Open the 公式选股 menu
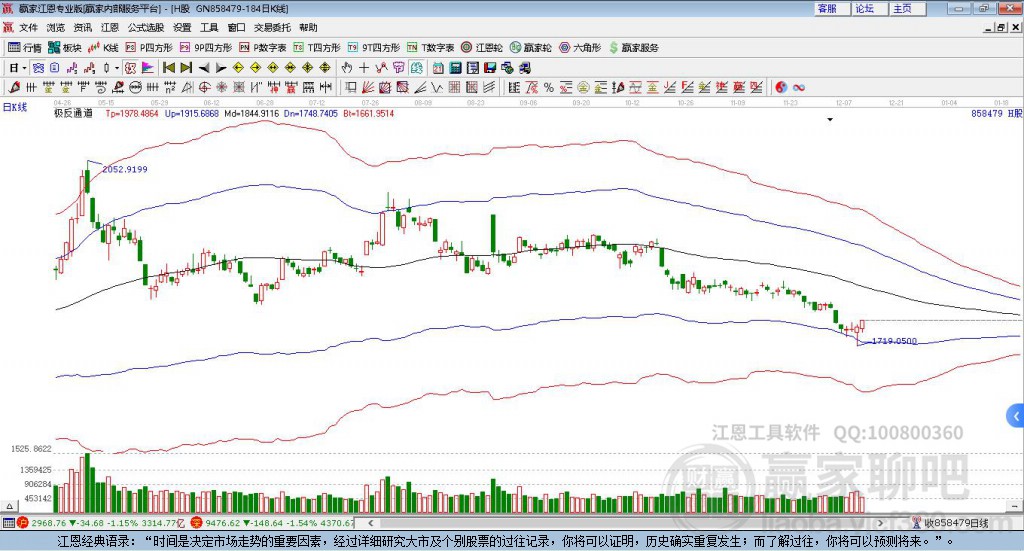This screenshot has height=551, width=1024. click(146, 27)
